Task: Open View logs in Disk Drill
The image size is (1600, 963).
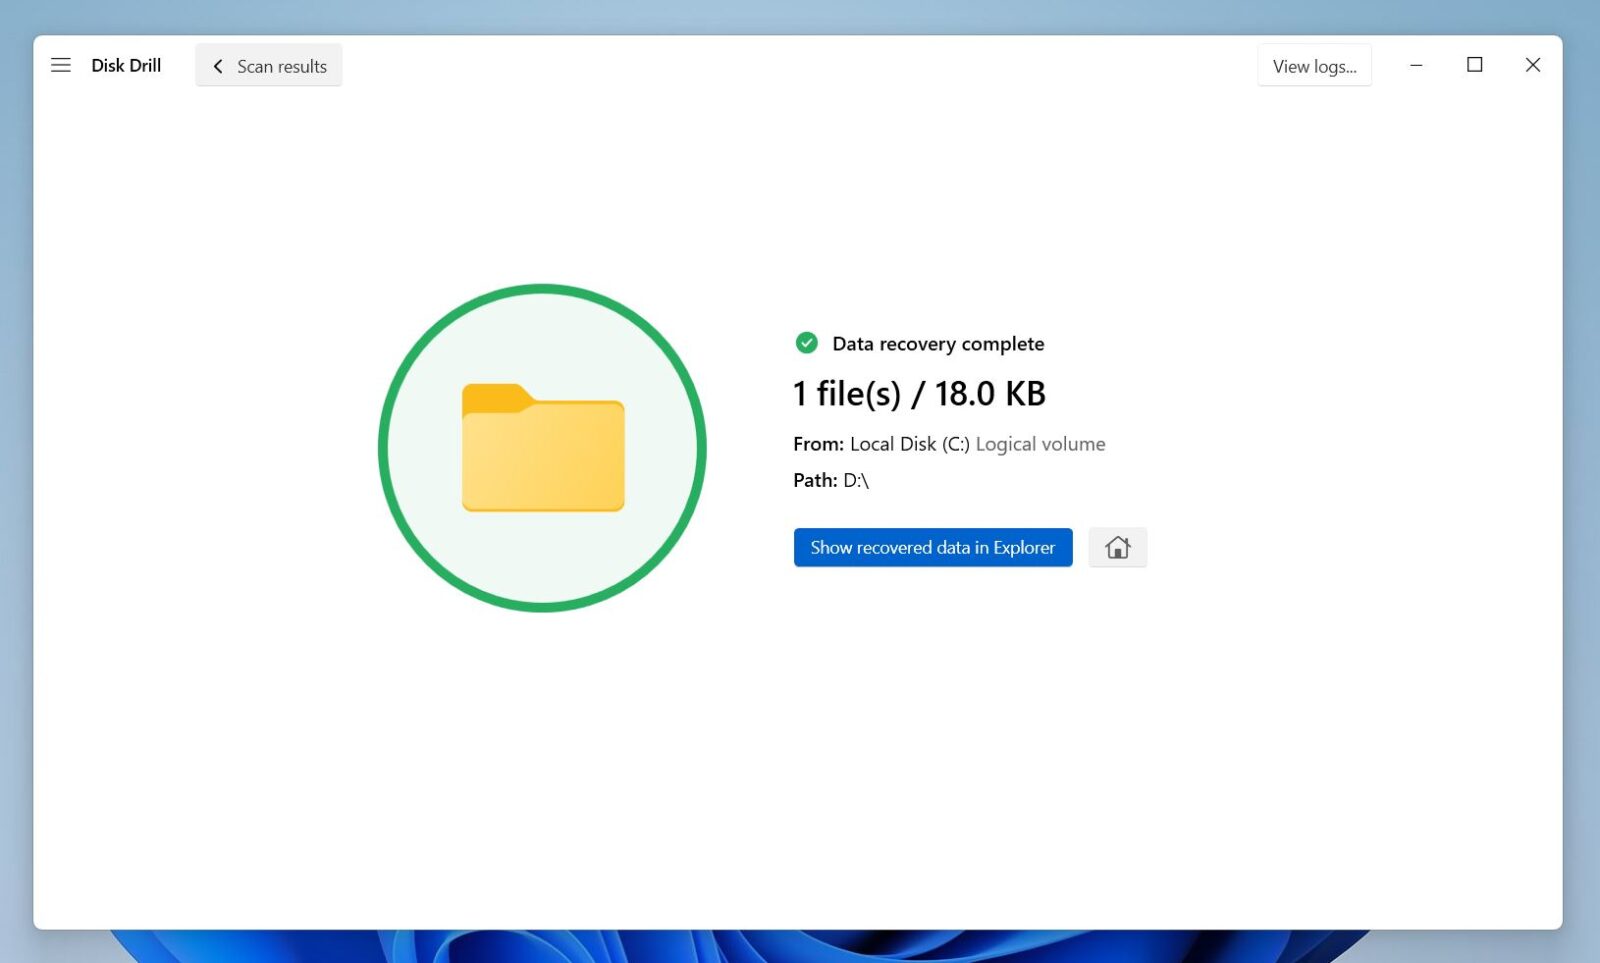Action: click(x=1314, y=64)
